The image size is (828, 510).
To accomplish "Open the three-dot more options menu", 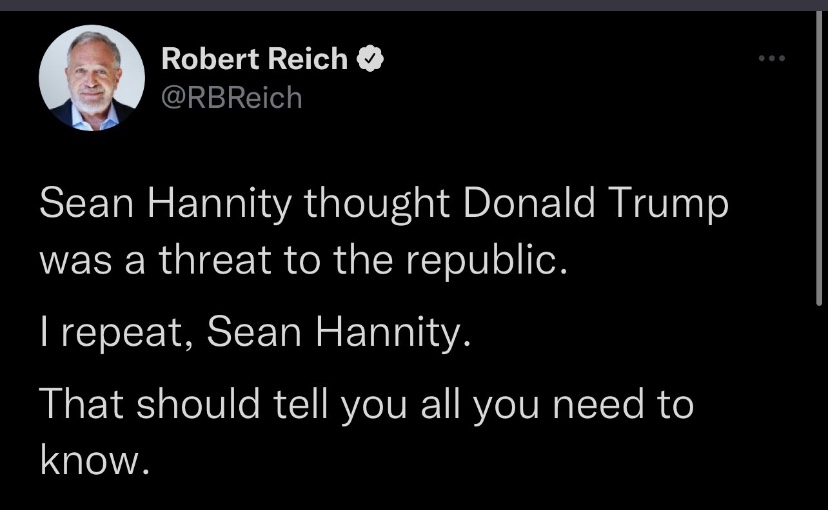I will 772,59.
